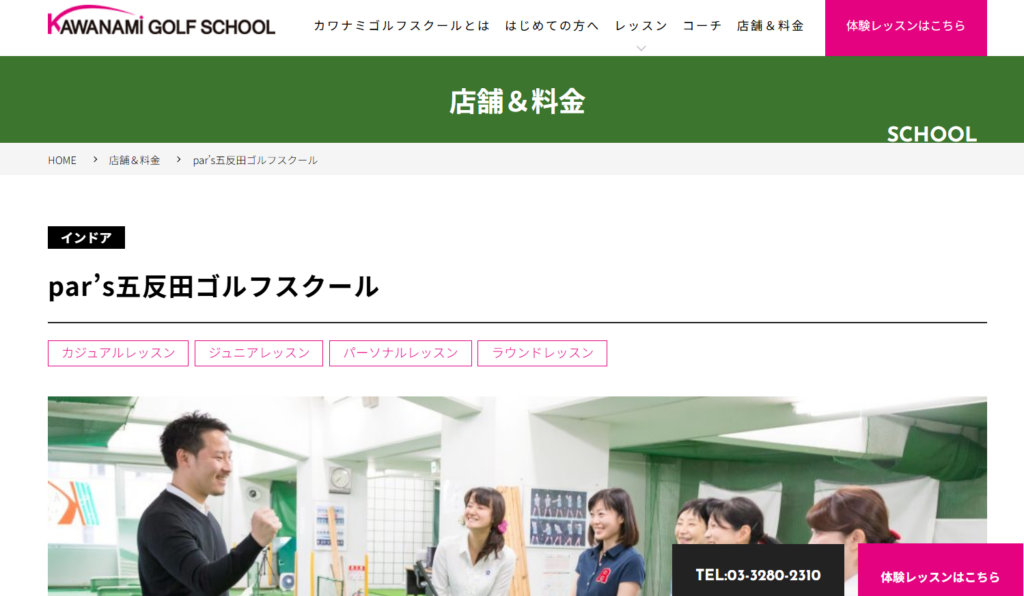Open the レッスン navigation menu
1024x596 pixels.
tap(641, 26)
